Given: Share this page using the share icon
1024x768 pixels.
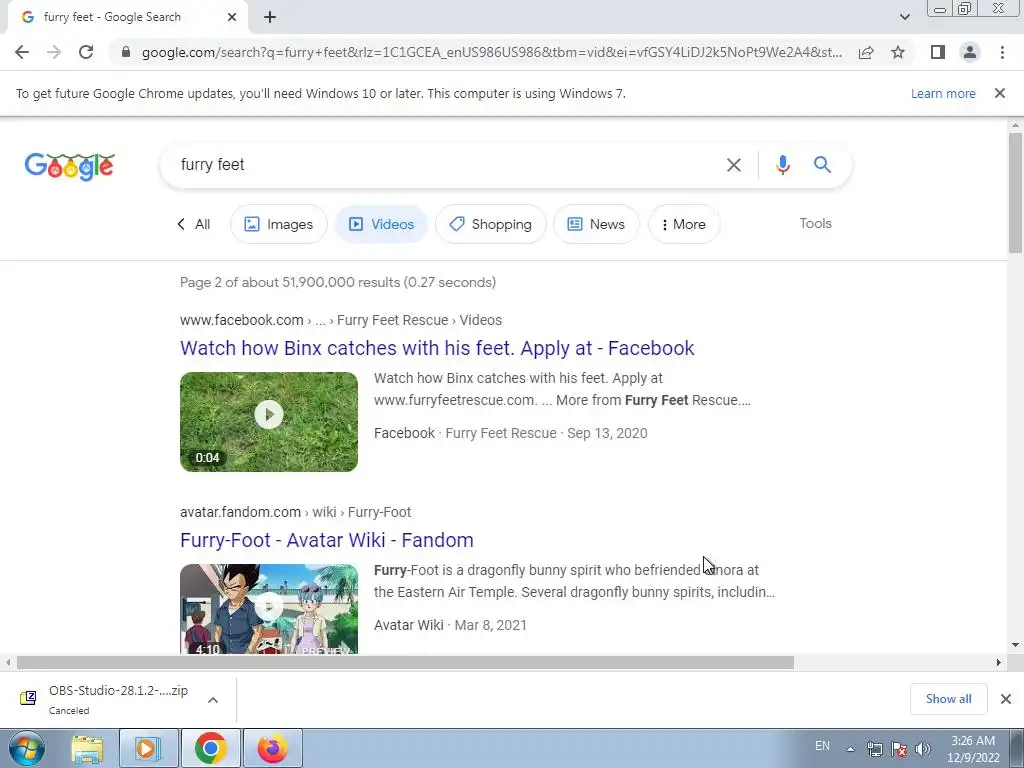Looking at the screenshot, I should [866, 52].
